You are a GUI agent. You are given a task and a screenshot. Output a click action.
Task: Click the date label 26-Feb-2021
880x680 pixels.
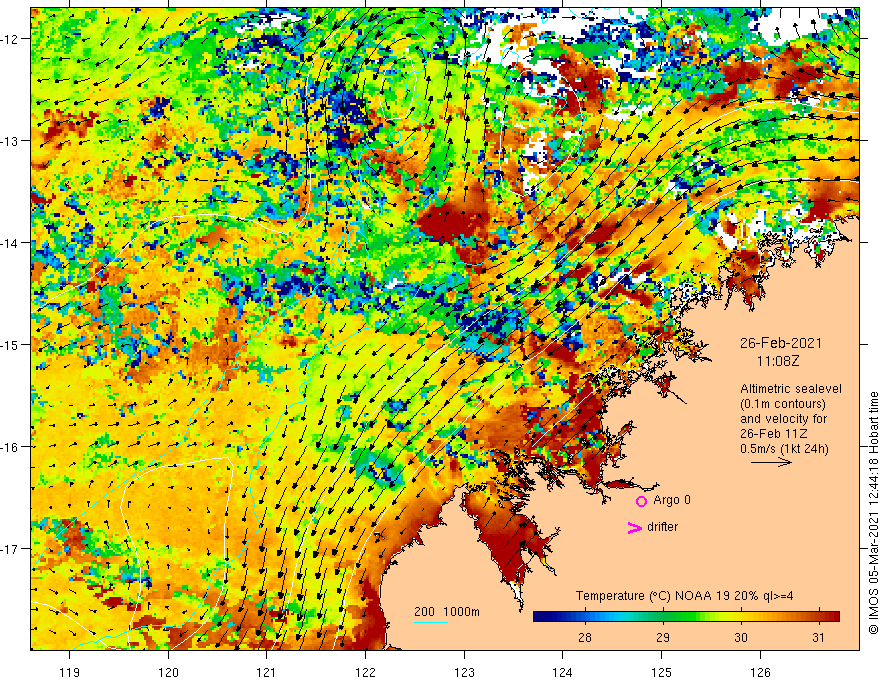pos(781,343)
